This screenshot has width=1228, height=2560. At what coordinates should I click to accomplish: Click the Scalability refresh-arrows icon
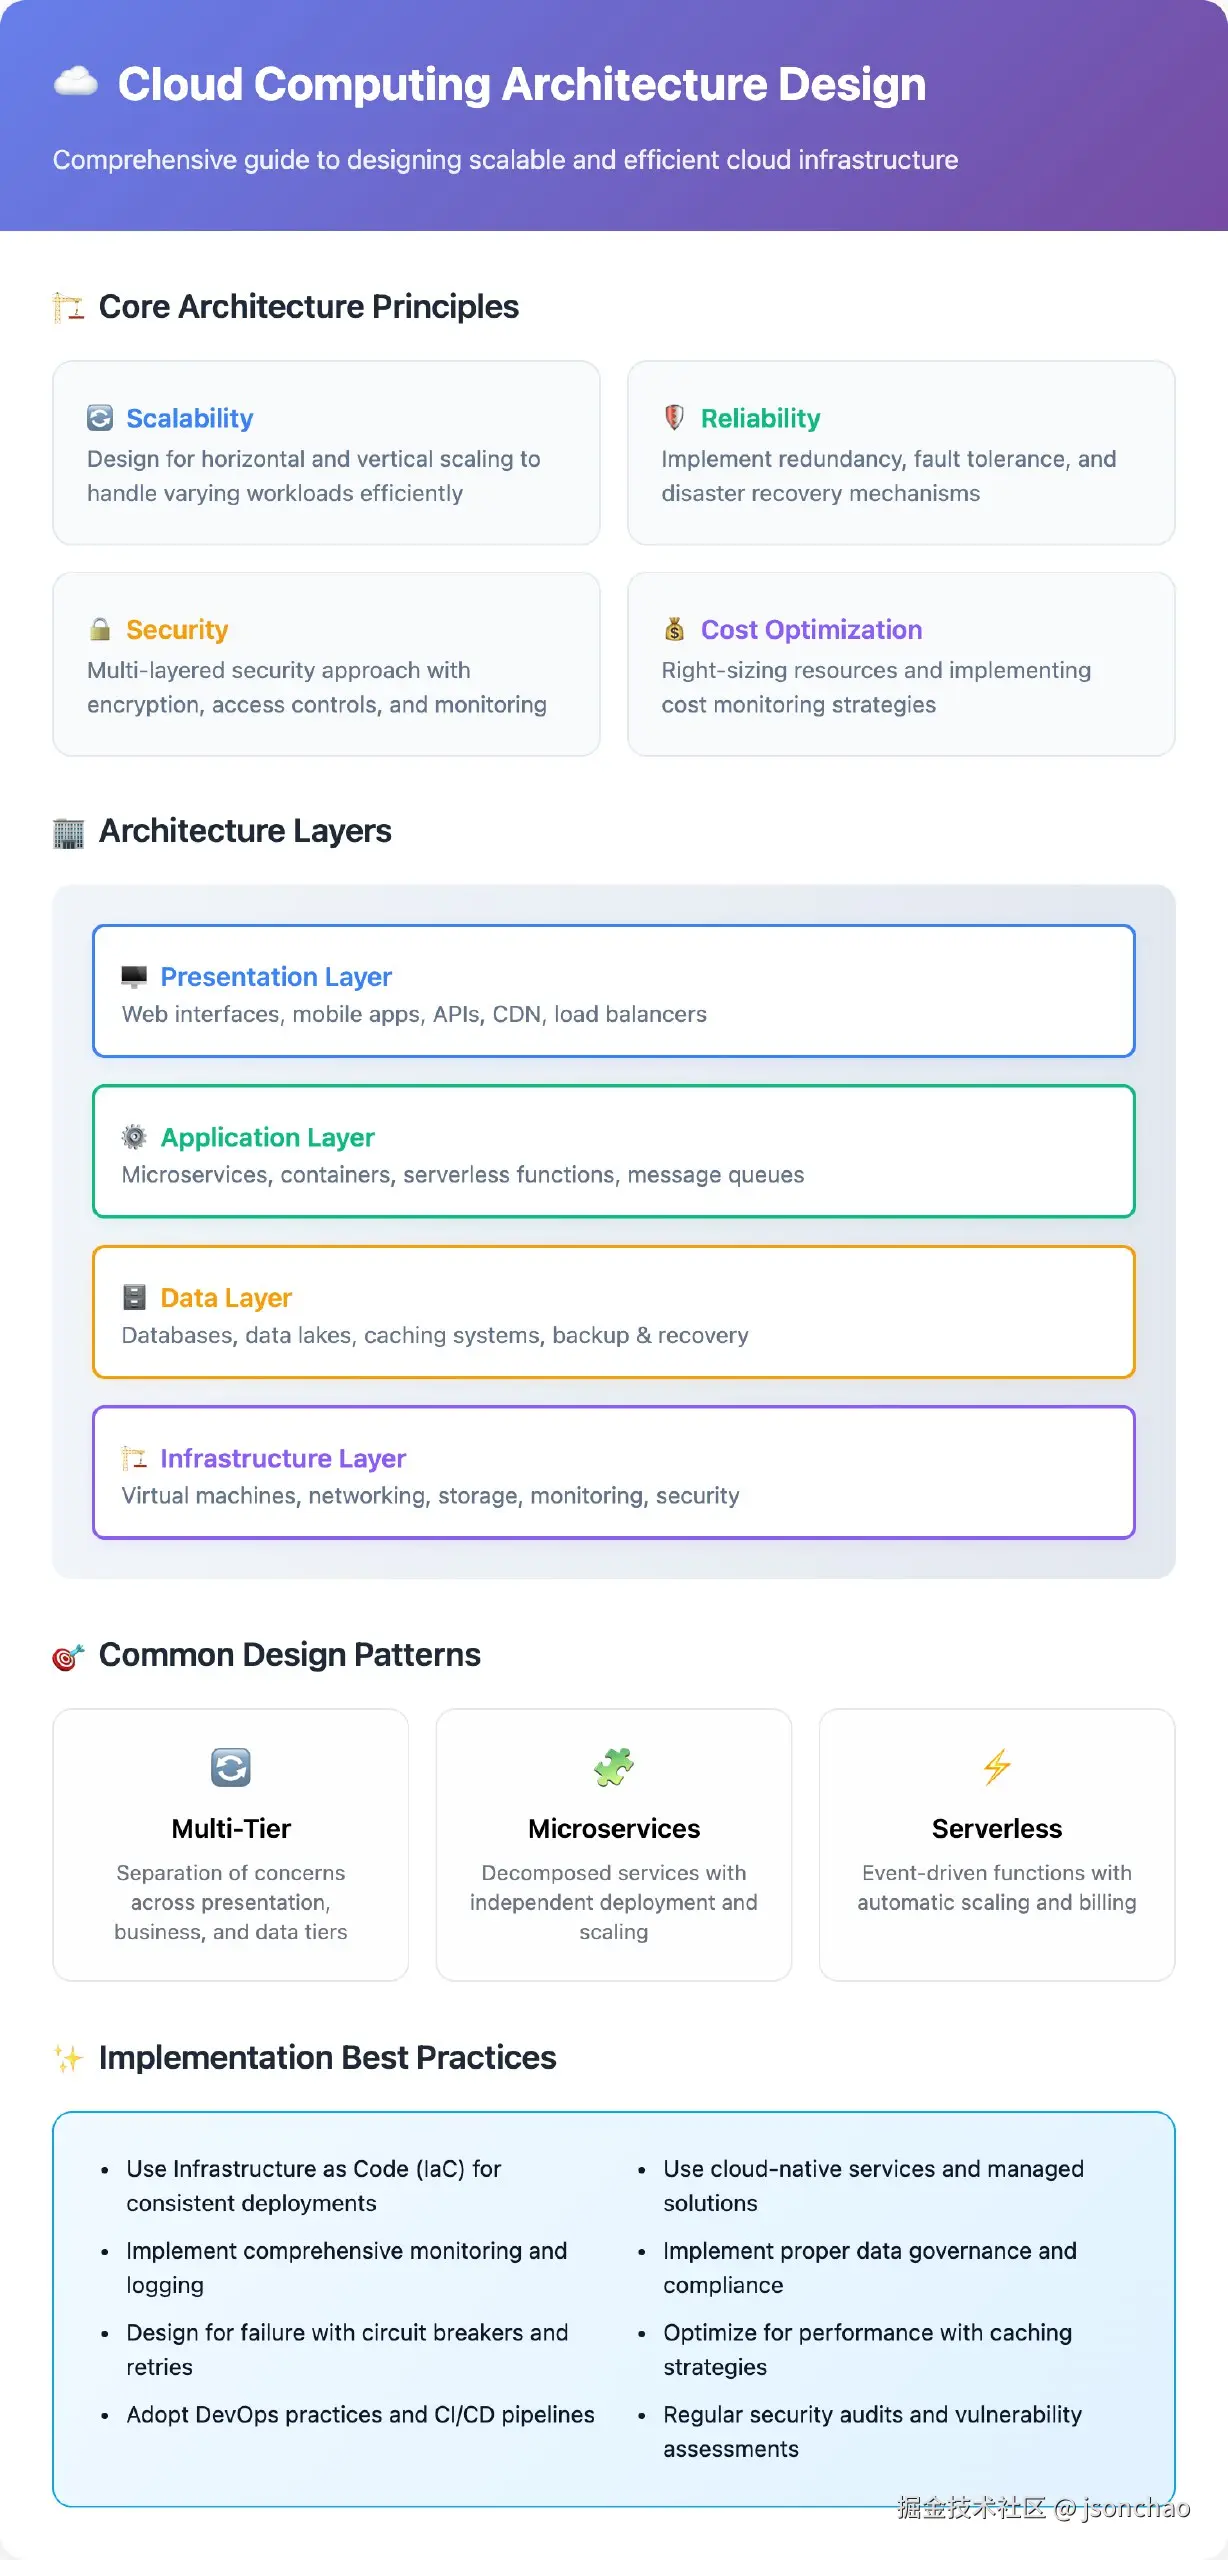pyautogui.click(x=100, y=418)
